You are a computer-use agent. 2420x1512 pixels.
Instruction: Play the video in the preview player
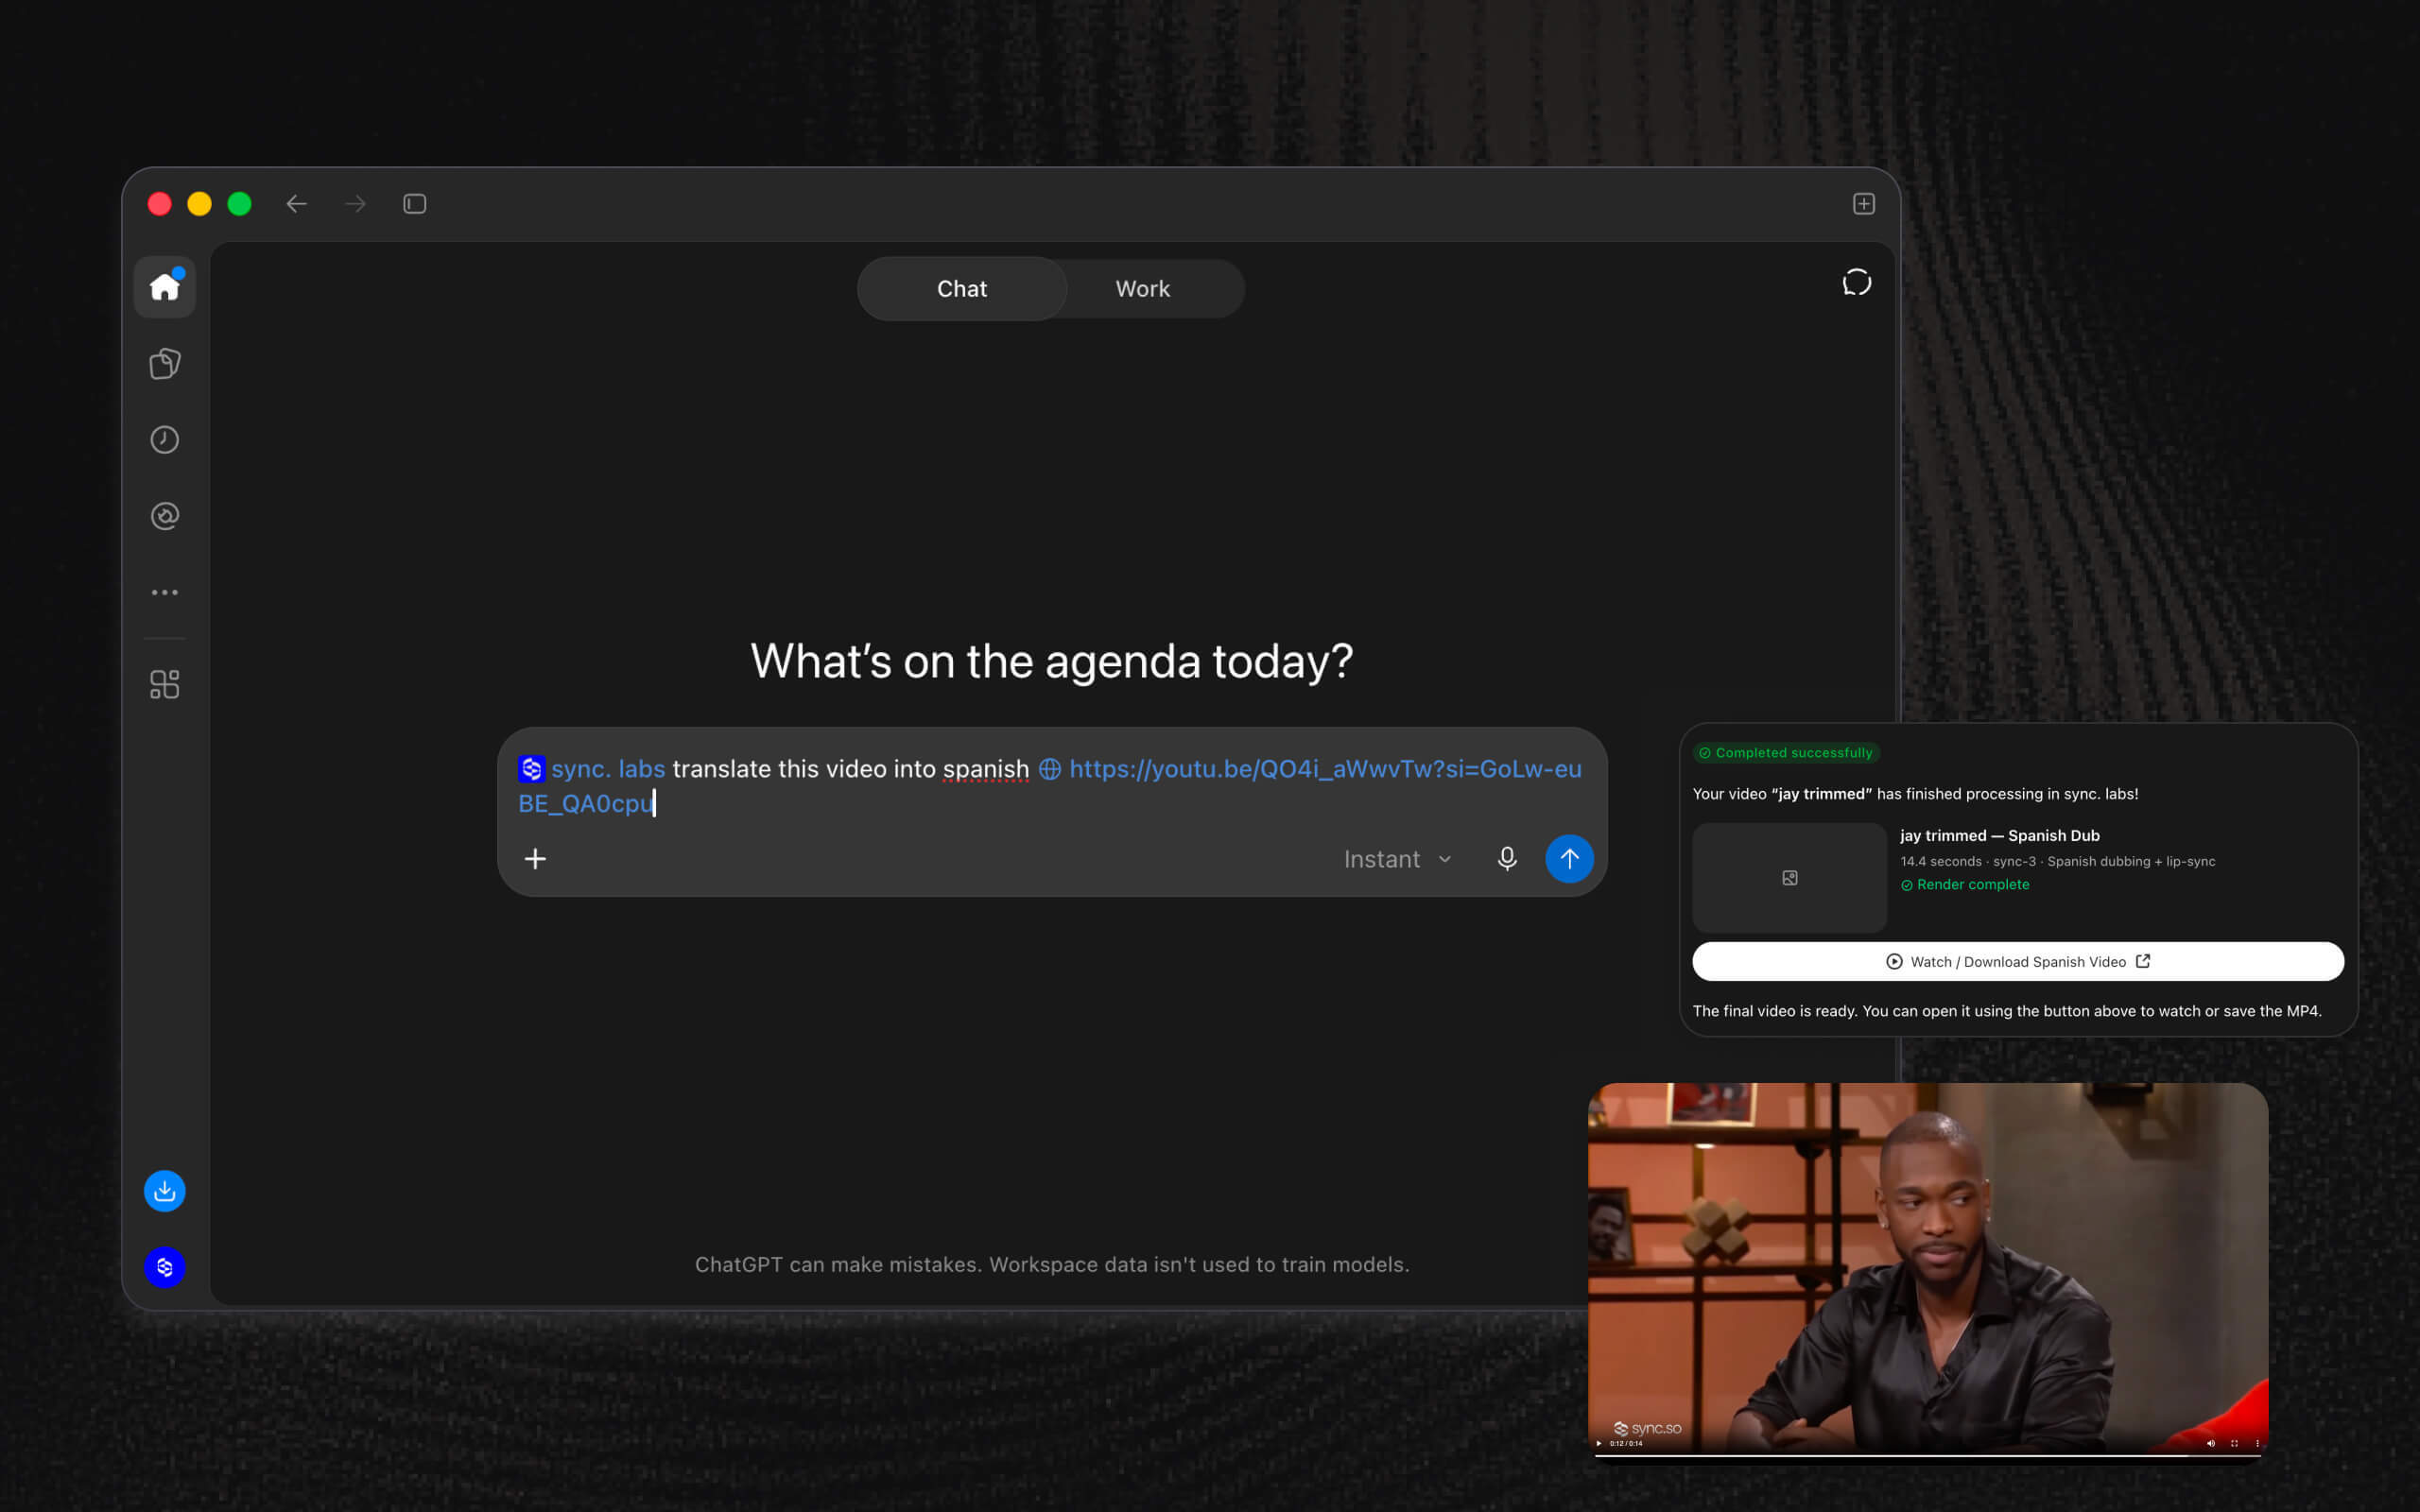click(x=1599, y=1443)
